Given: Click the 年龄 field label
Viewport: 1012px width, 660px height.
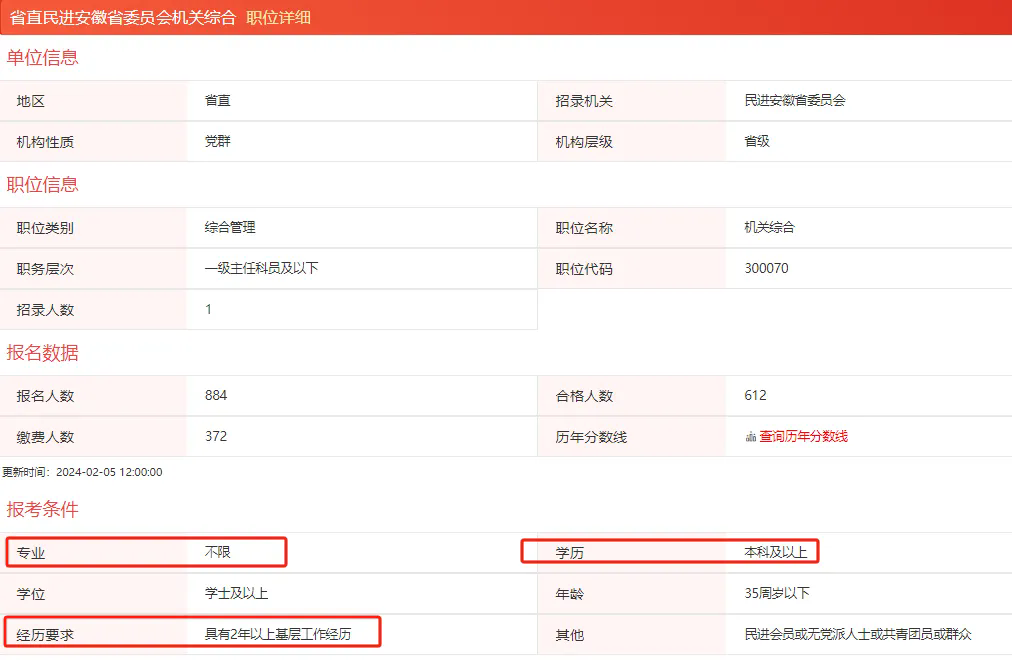Looking at the screenshot, I should [570, 594].
